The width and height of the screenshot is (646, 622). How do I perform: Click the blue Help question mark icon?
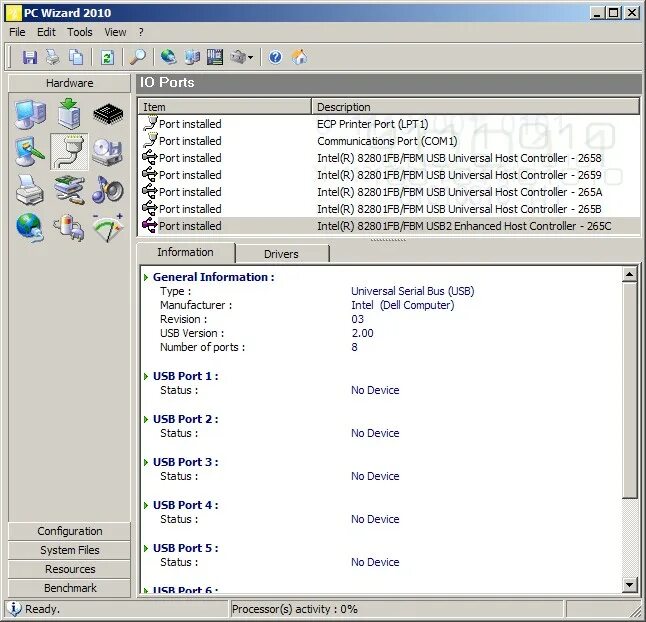pyautogui.click(x=275, y=57)
